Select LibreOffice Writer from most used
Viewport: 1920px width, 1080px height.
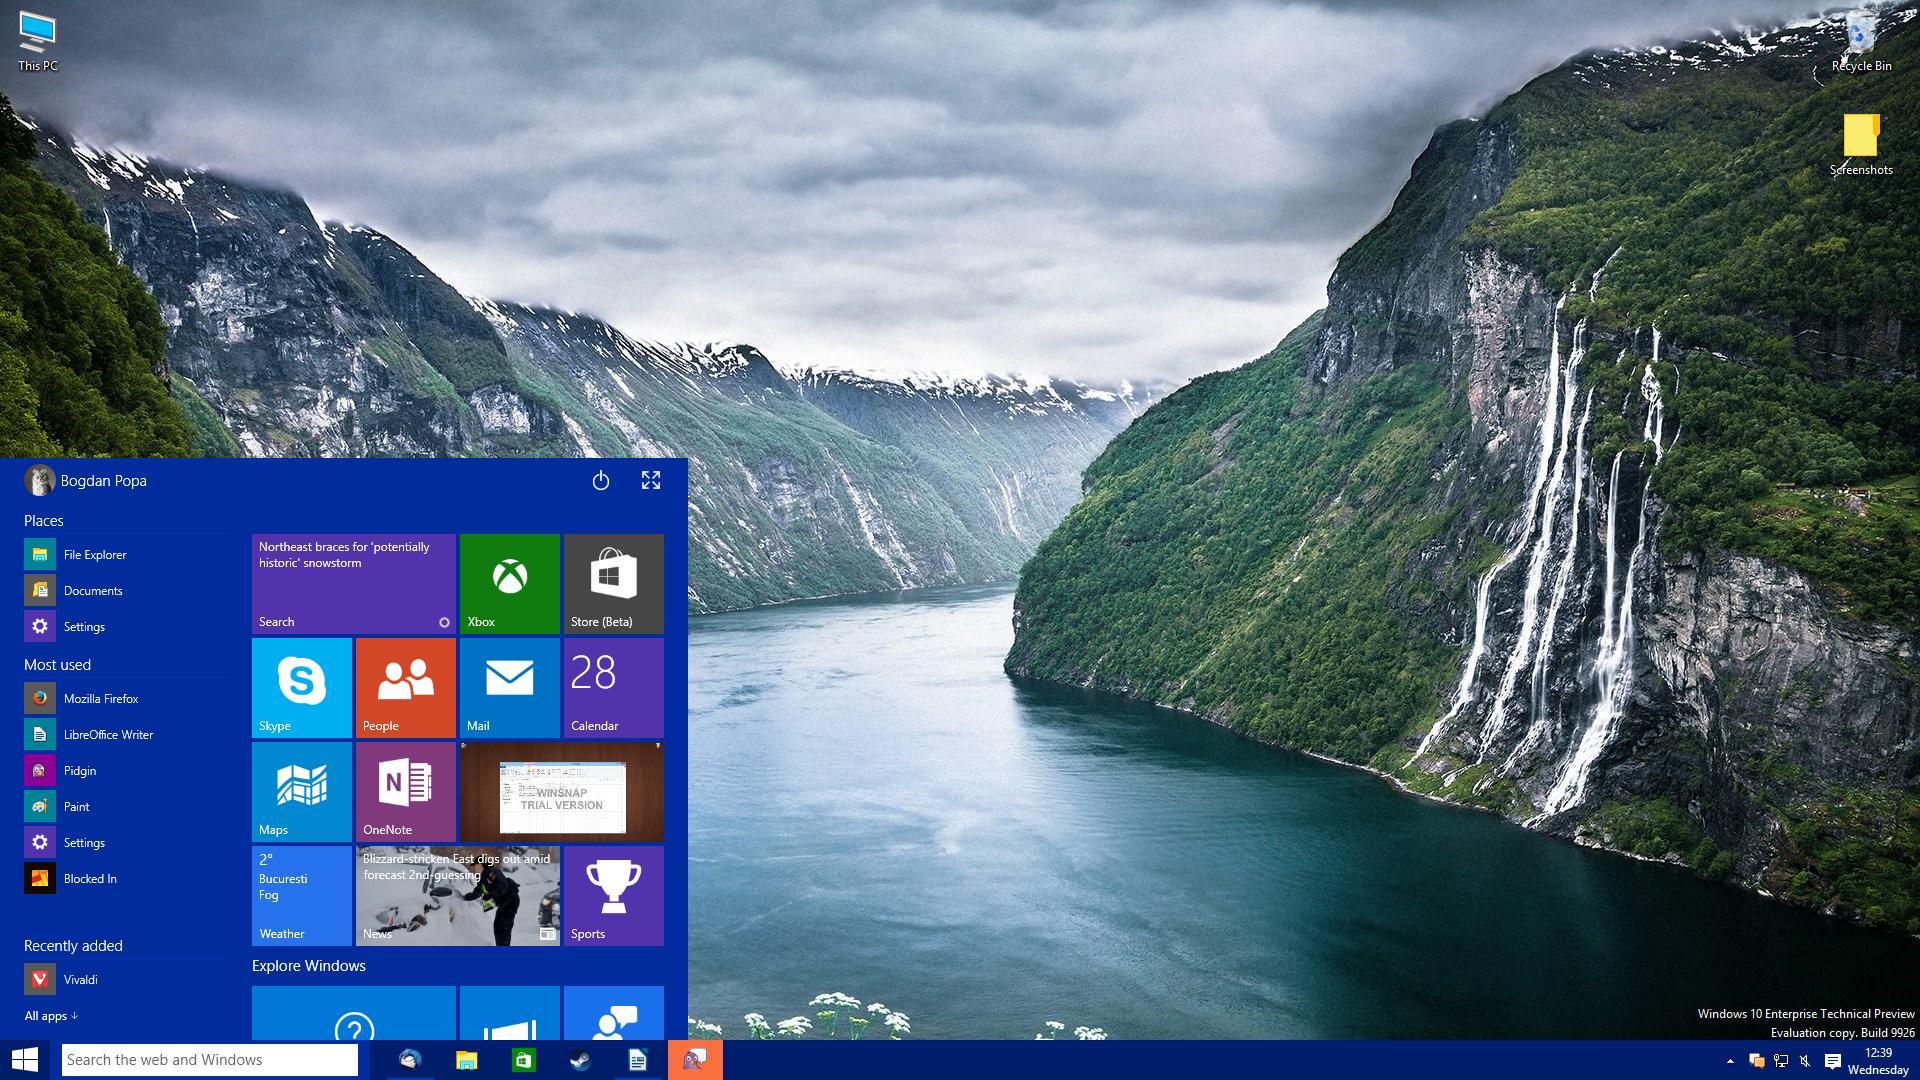pos(108,735)
